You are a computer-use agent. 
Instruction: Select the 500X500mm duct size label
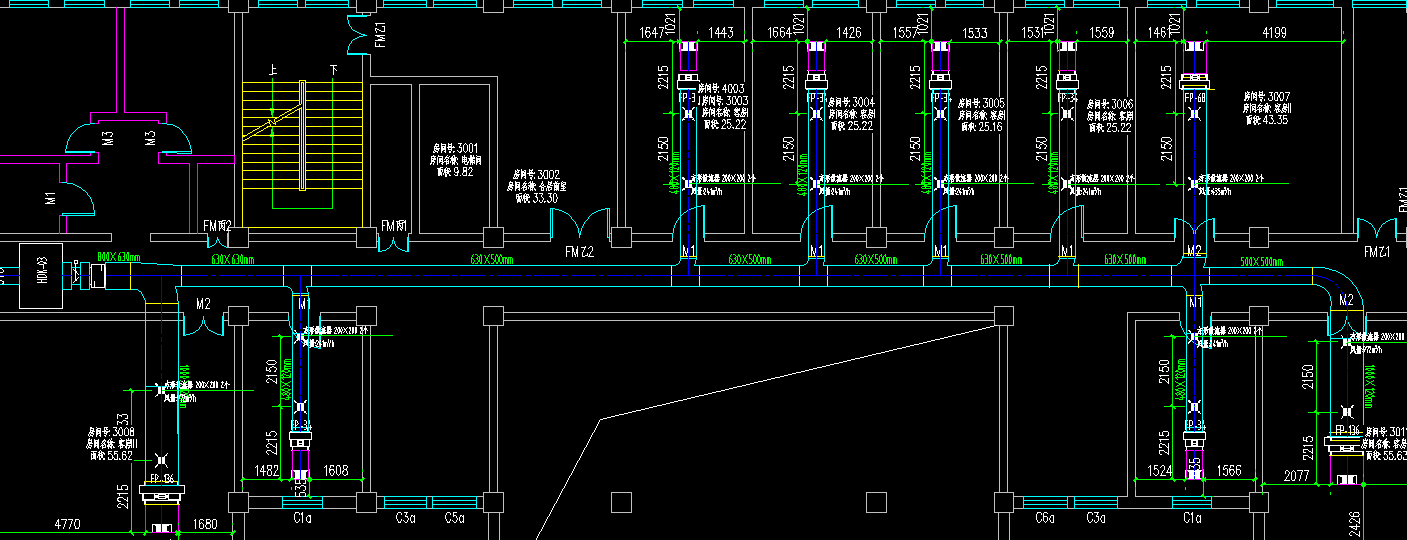1262,260
